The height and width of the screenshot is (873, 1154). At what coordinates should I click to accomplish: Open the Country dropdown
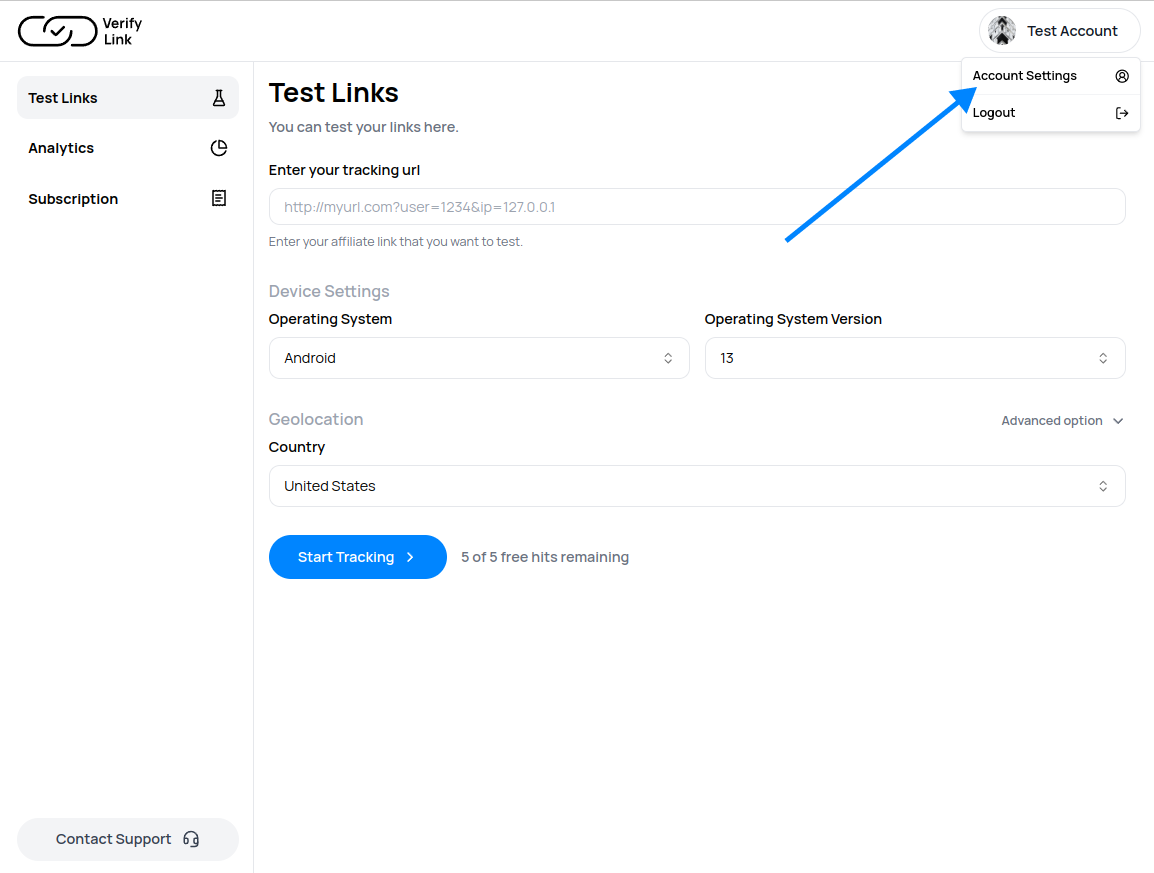pos(696,486)
